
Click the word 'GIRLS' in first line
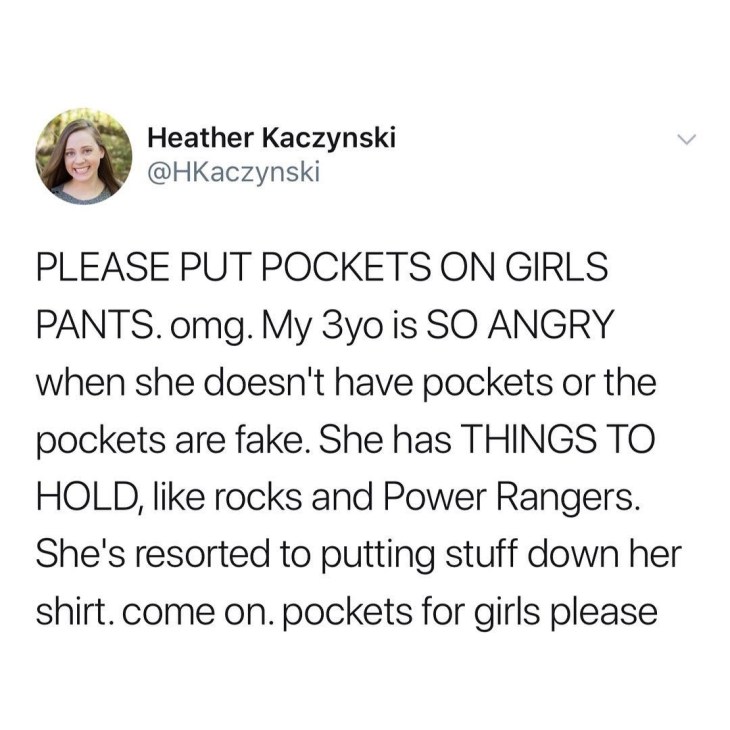(557, 266)
